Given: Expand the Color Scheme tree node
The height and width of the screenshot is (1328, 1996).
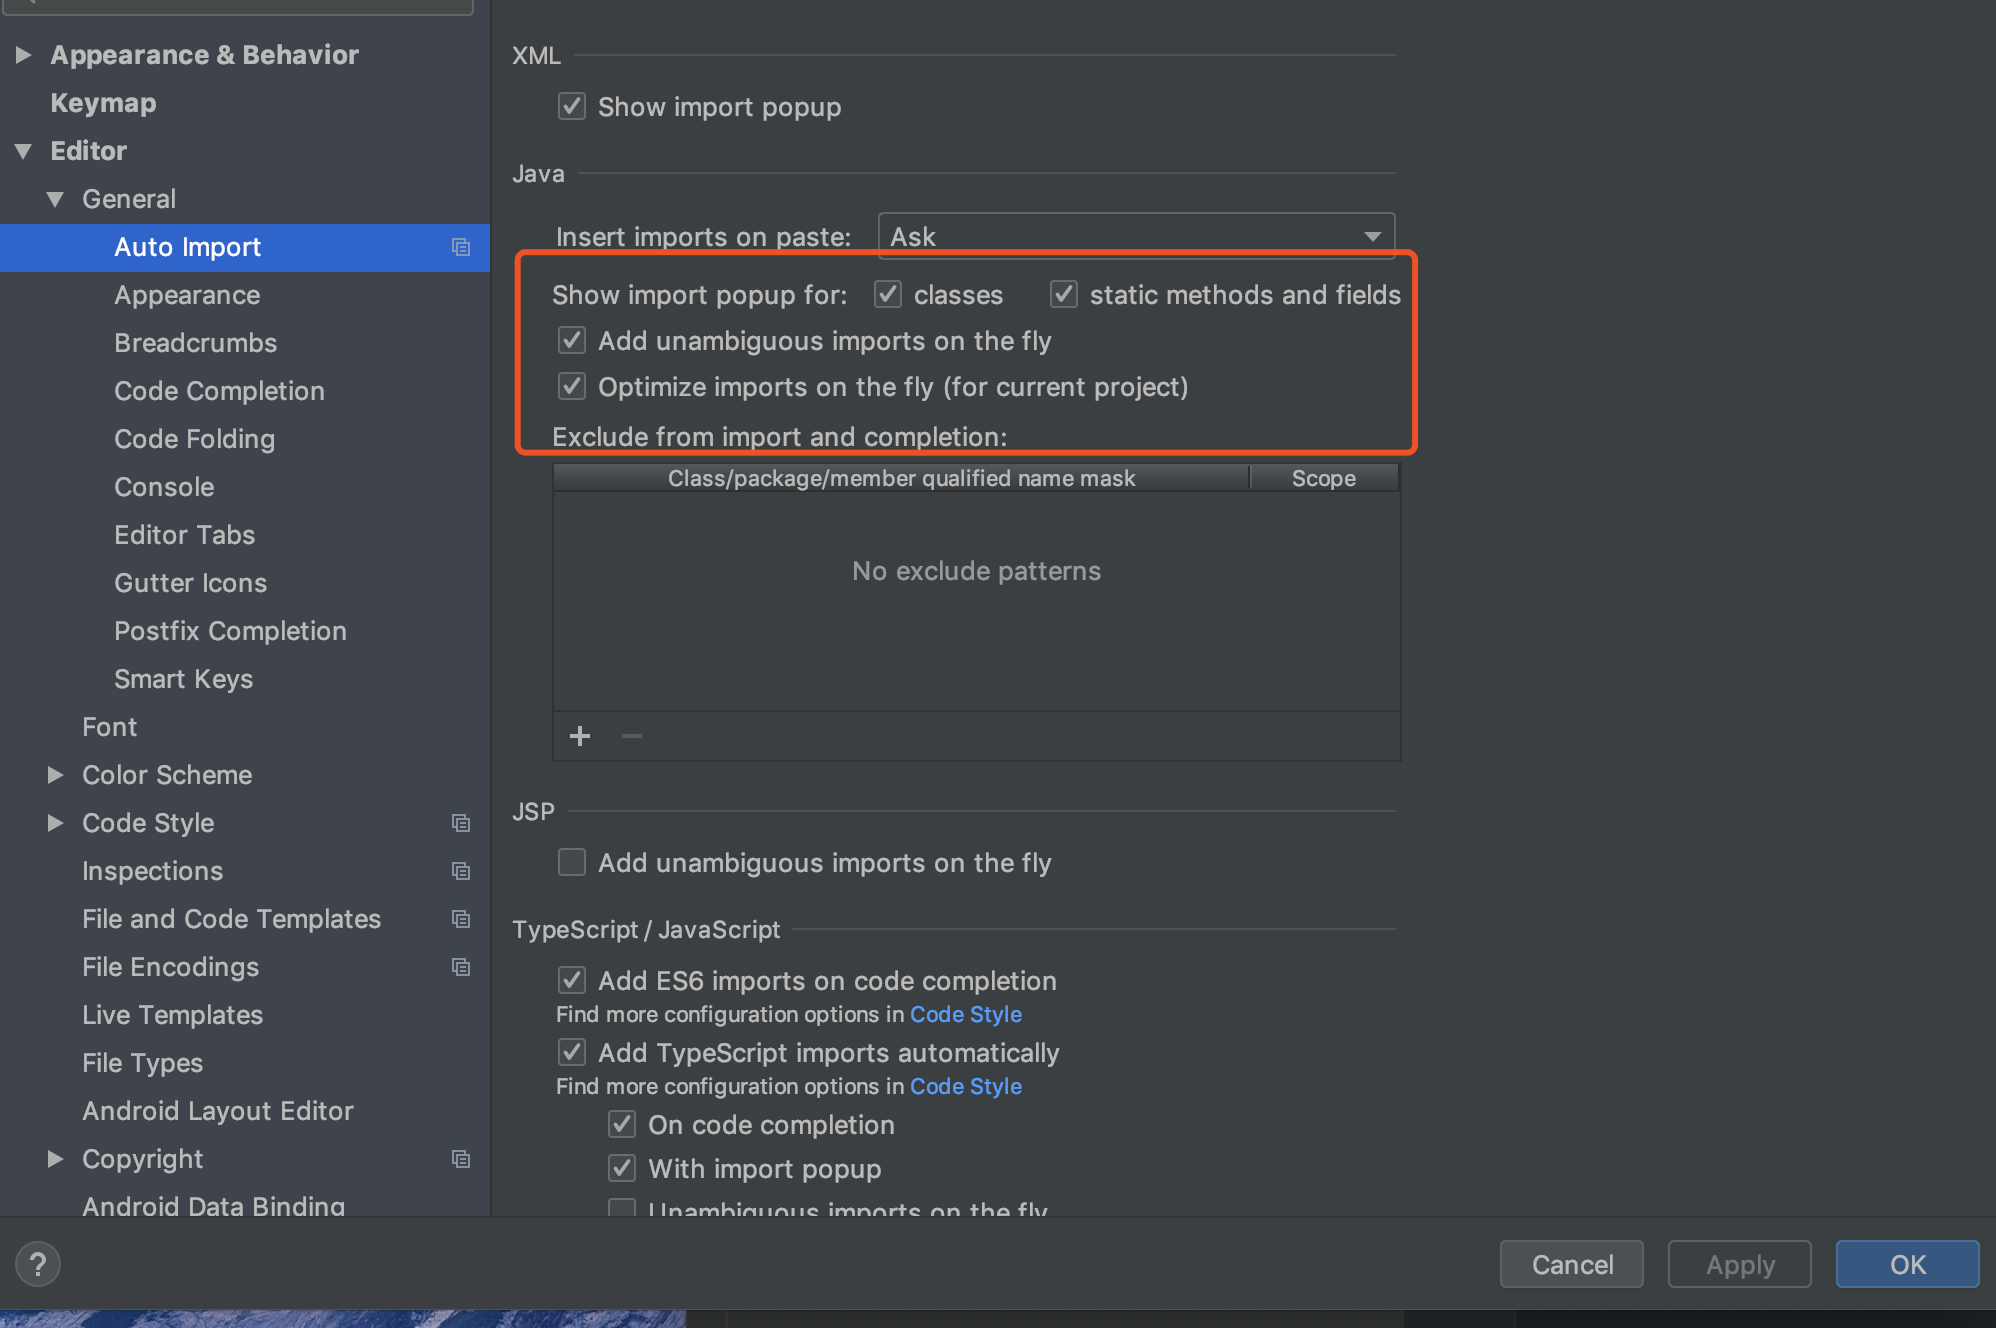Looking at the screenshot, I should coord(56,775).
